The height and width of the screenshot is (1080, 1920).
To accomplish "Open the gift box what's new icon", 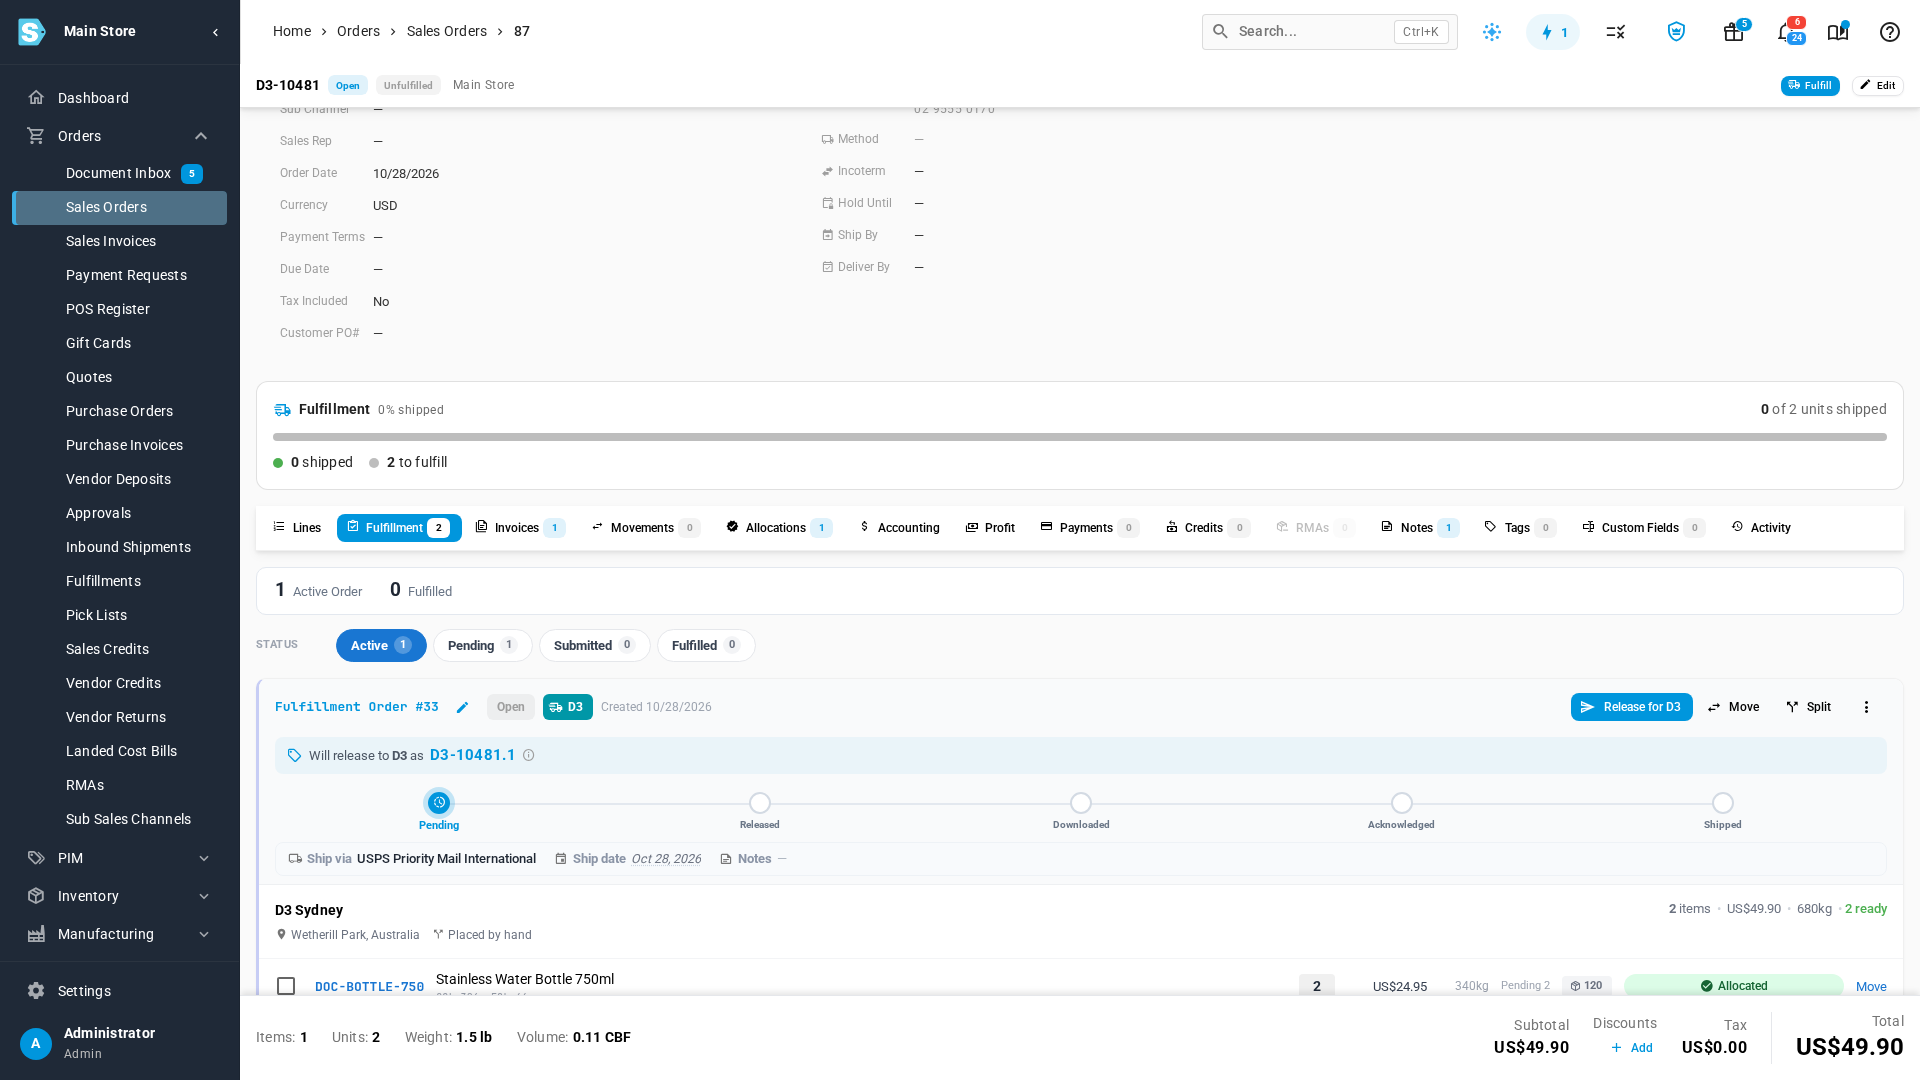I will point(1734,32).
